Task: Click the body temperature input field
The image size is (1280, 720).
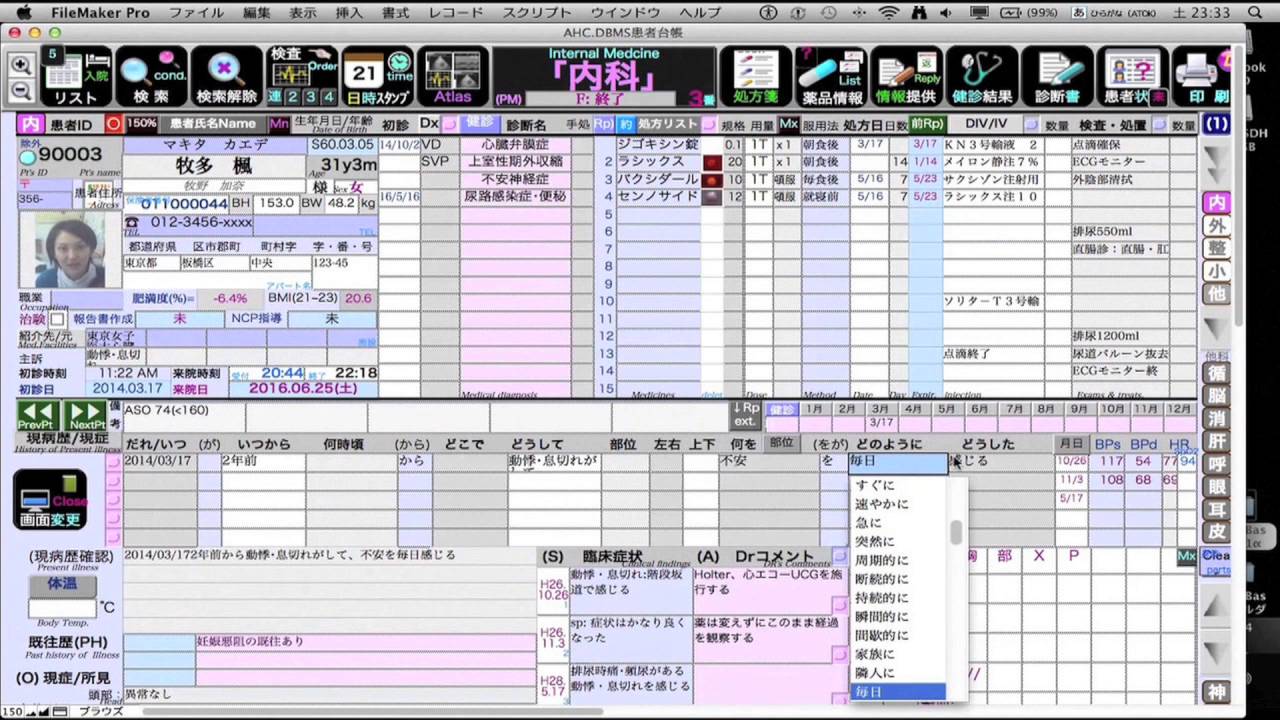Action: pyautogui.click(x=61, y=608)
